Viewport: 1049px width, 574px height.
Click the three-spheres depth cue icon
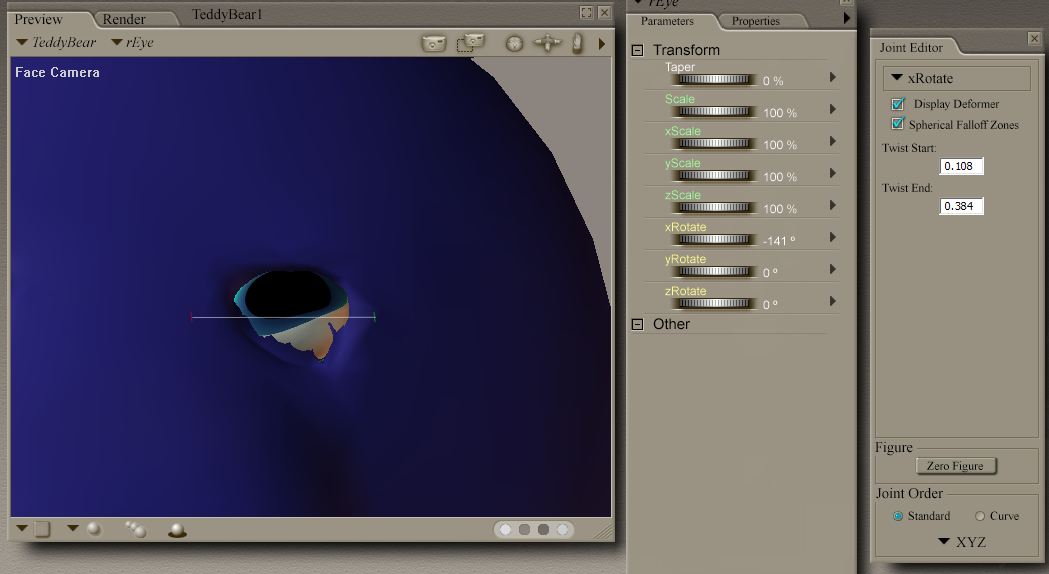tap(135, 530)
